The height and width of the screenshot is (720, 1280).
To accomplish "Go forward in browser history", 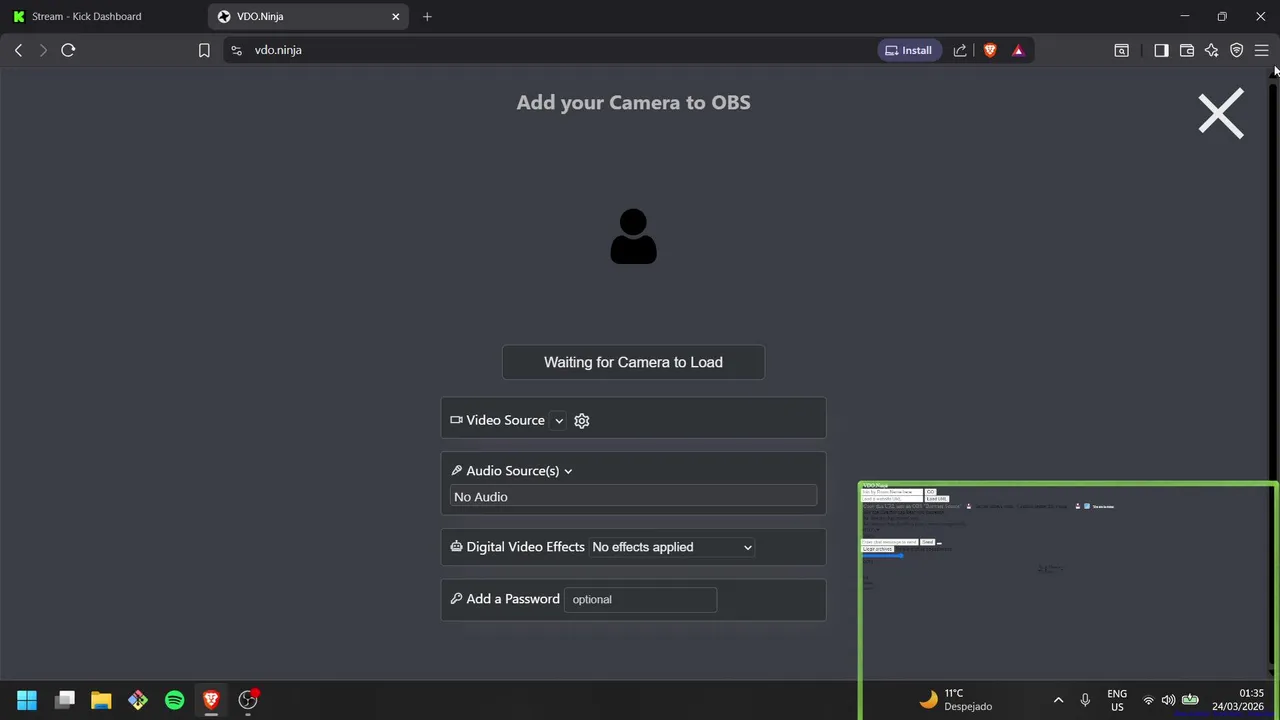I will (x=43, y=50).
